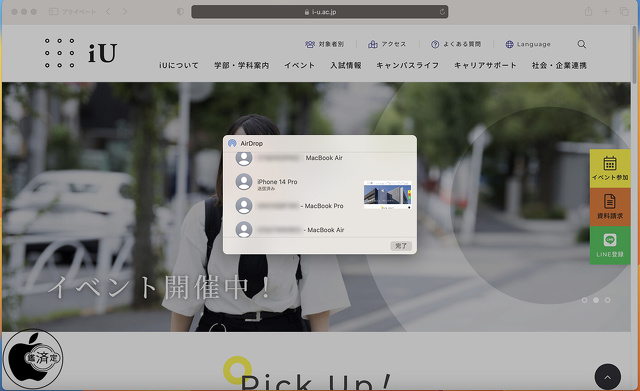The width and height of the screenshot is (640, 391).
Task: Open the アクセス link
Action: click(x=387, y=44)
